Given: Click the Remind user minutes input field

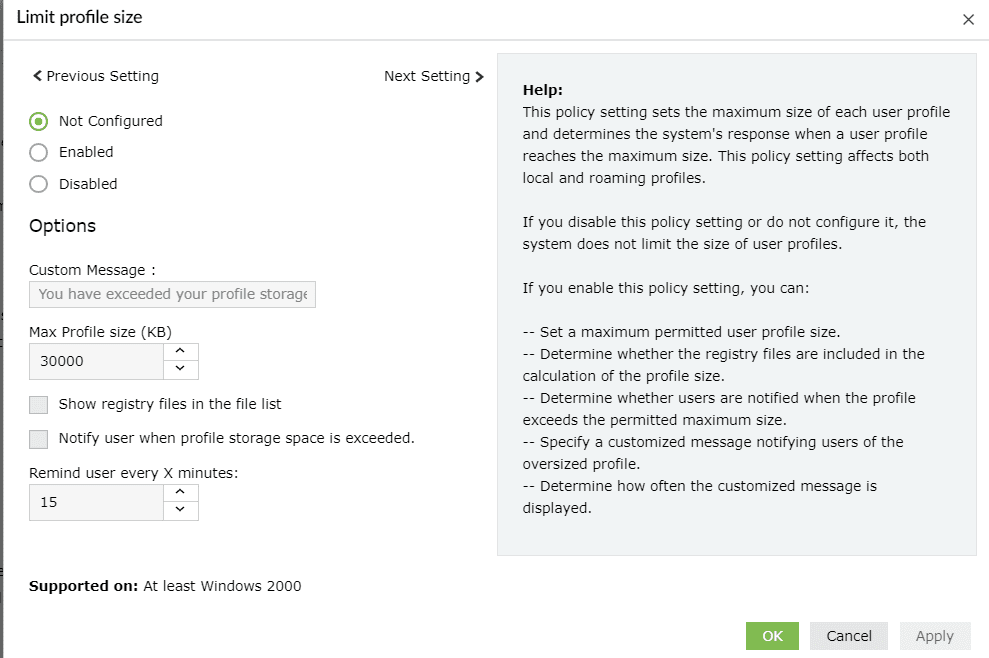Looking at the screenshot, I should 96,502.
